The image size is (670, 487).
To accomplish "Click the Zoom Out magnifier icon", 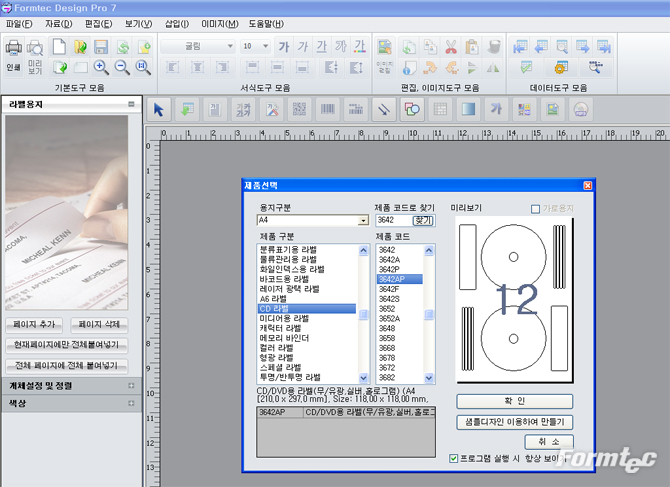I will point(122,67).
